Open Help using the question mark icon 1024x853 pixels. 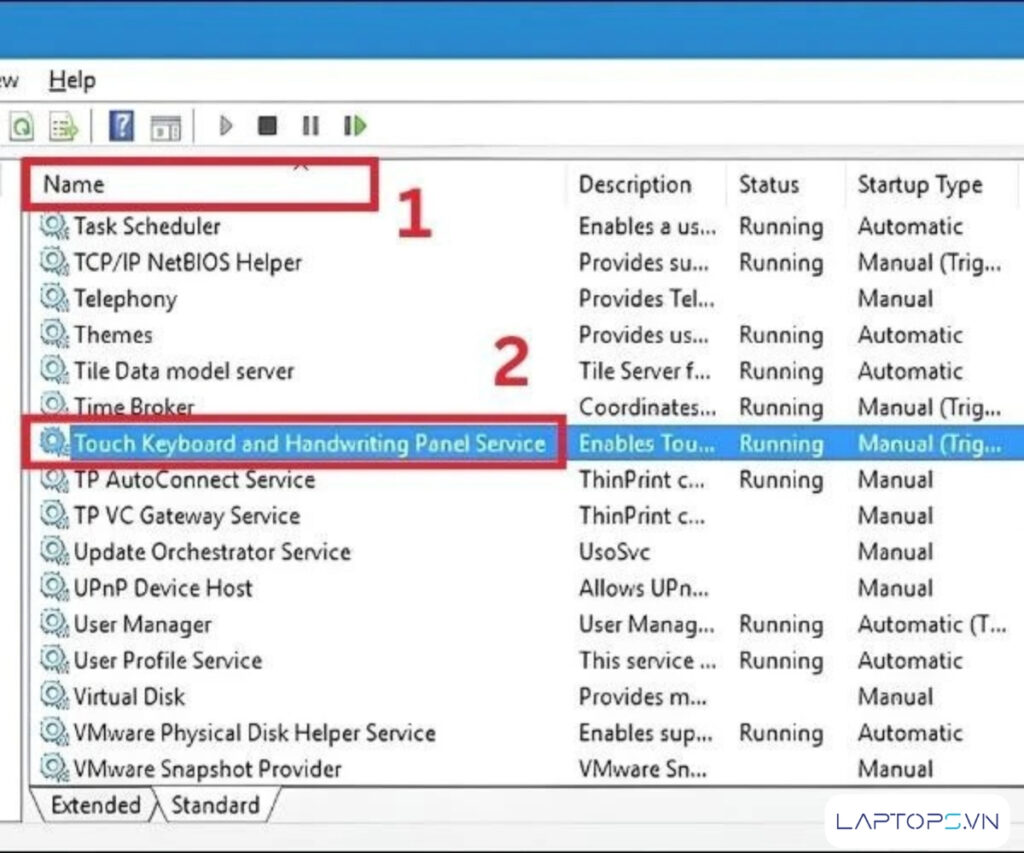[x=120, y=125]
